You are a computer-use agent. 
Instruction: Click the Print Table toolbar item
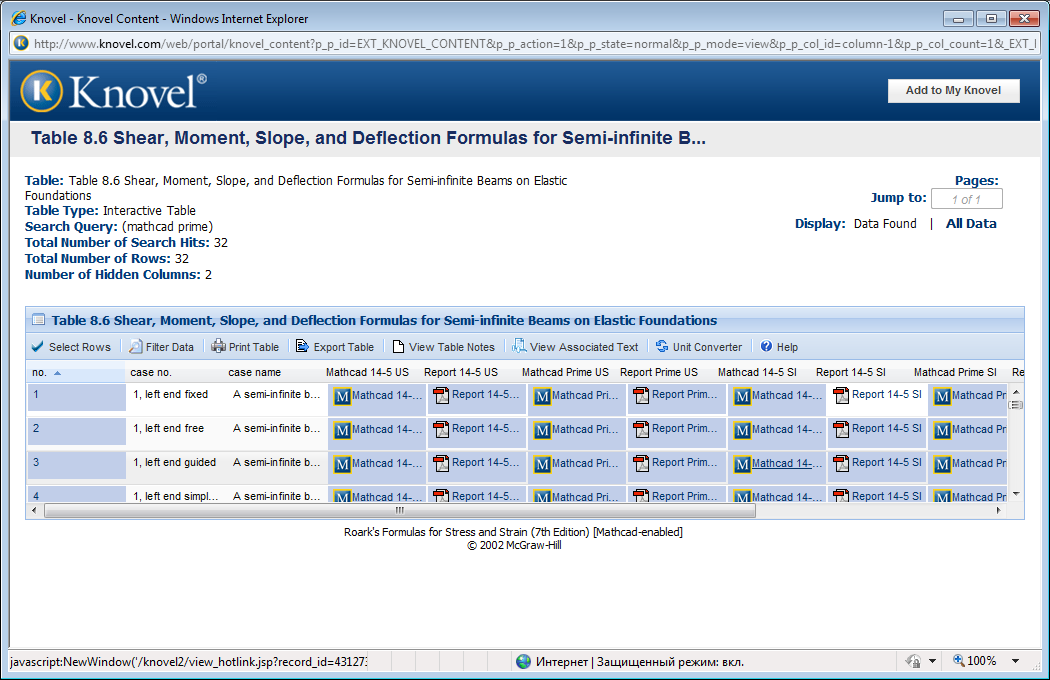(245, 346)
